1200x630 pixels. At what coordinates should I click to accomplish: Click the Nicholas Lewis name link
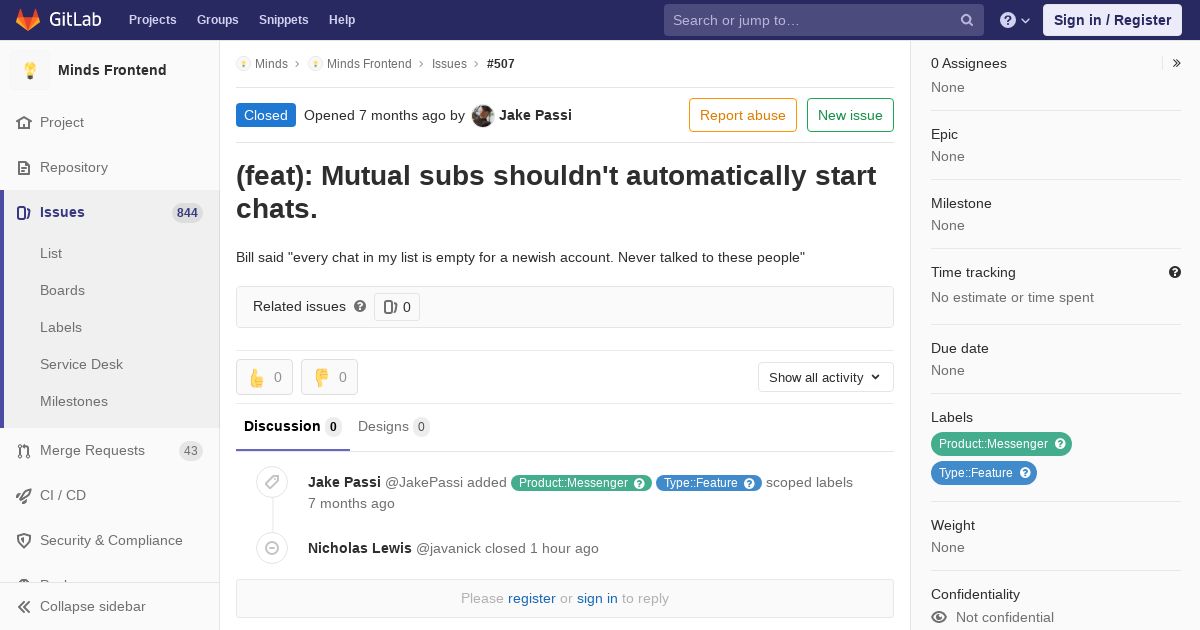pyautogui.click(x=360, y=548)
